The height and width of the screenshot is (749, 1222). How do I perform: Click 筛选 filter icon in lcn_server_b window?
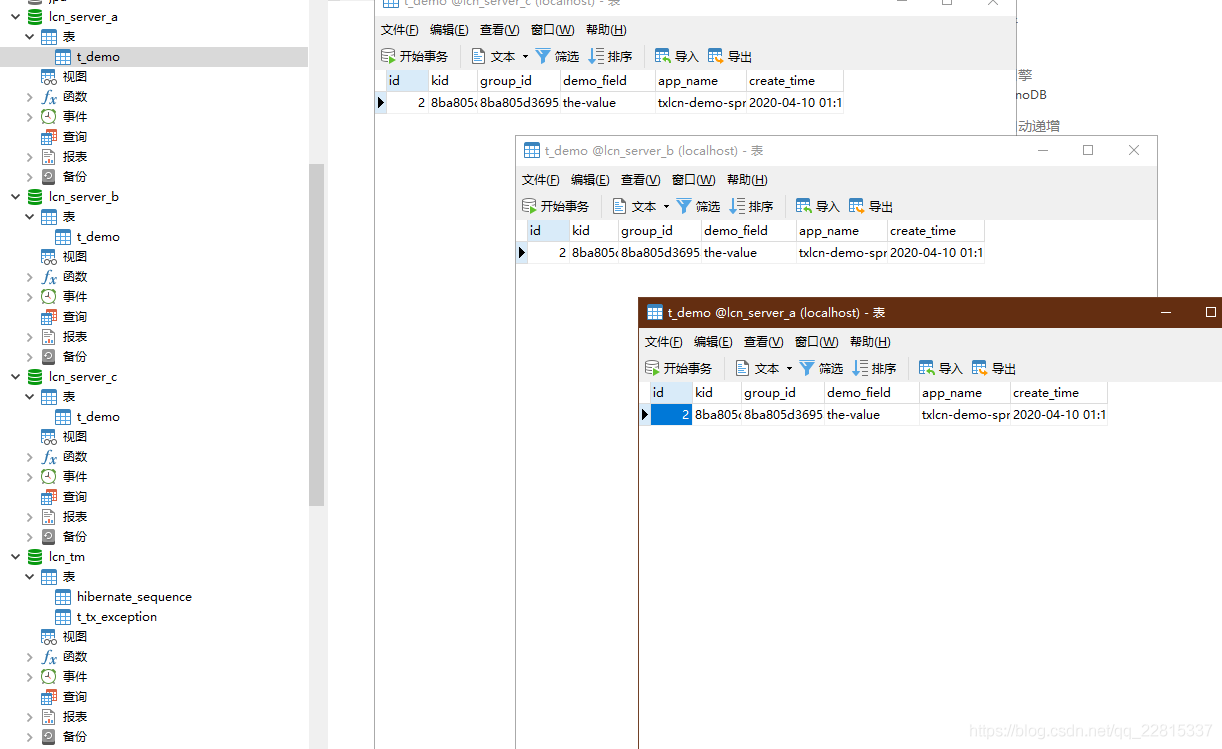point(684,206)
